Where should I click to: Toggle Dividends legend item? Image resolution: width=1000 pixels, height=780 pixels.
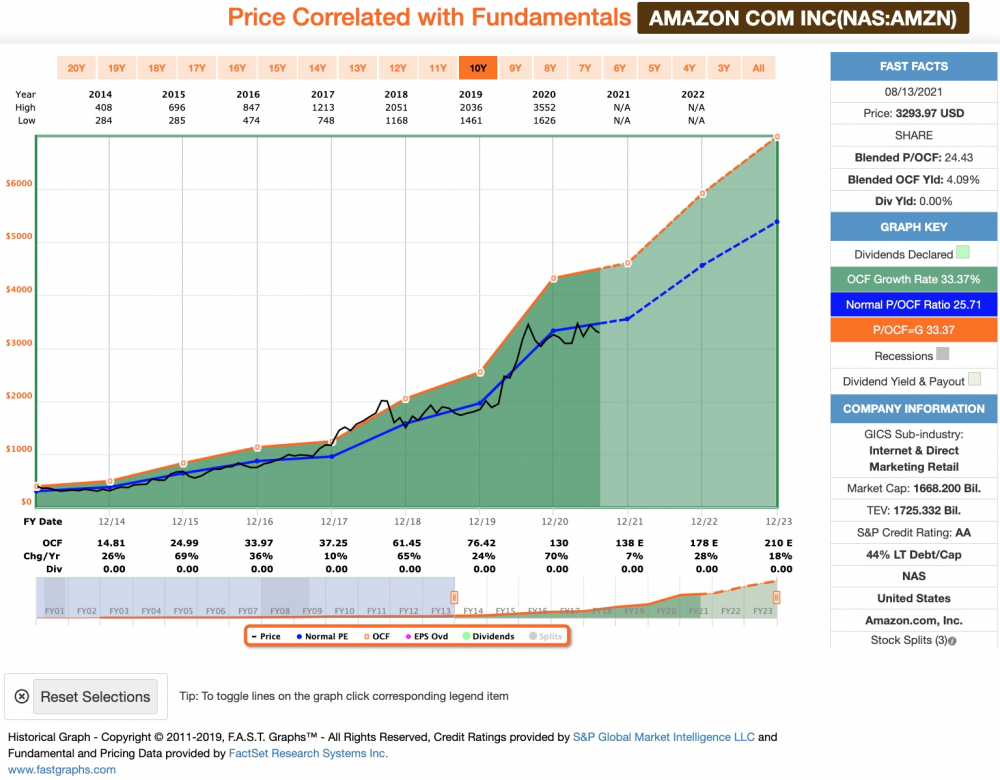coord(489,637)
